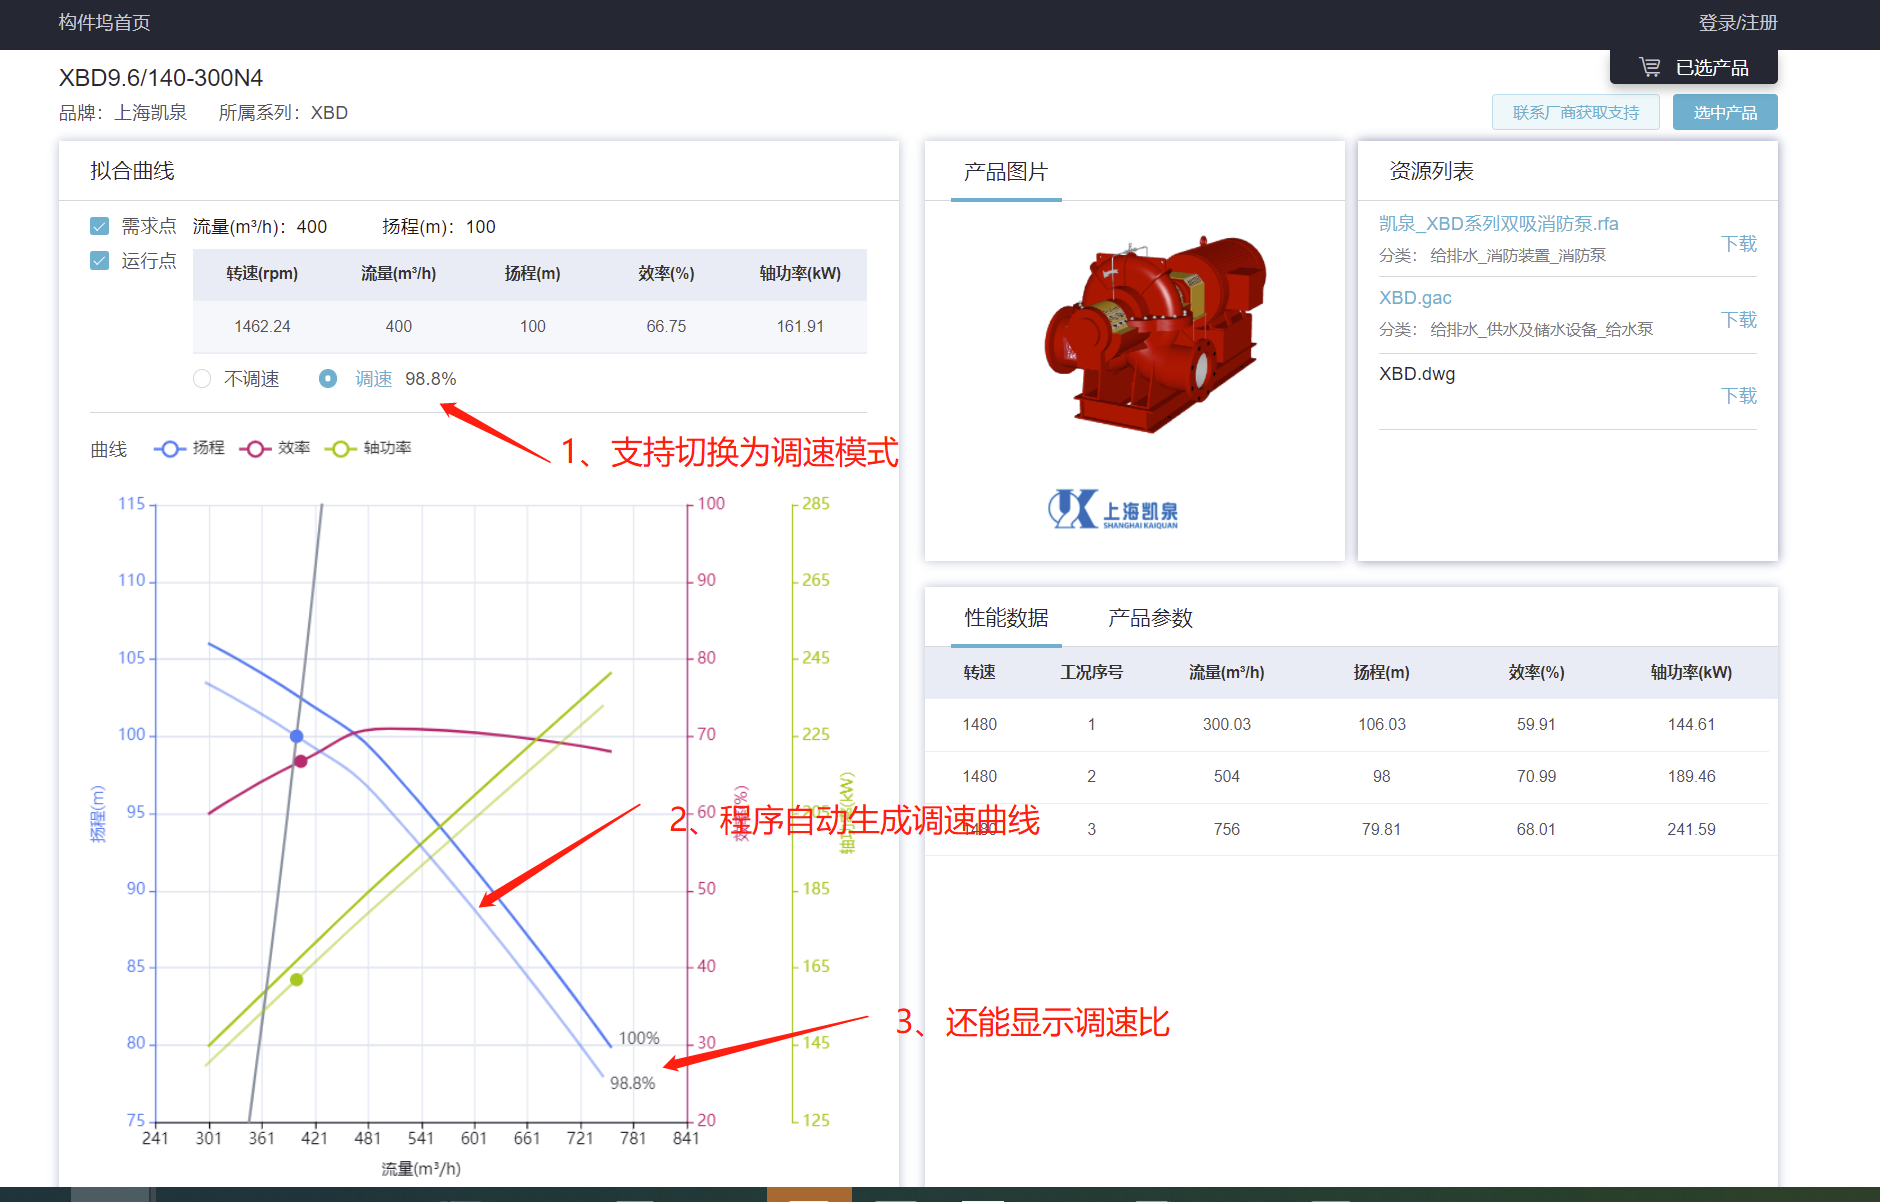The image size is (1880, 1202).
Task: Click the 上海凯泉 brand logo
Action: (x=1113, y=509)
